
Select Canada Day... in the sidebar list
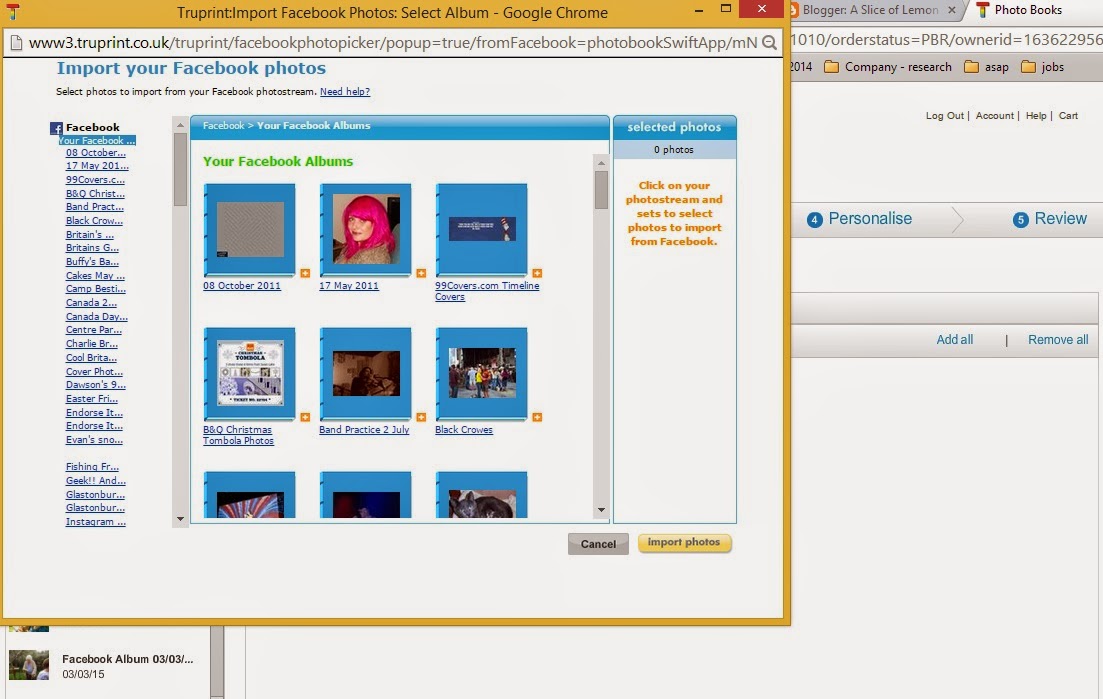pos(96,316)
